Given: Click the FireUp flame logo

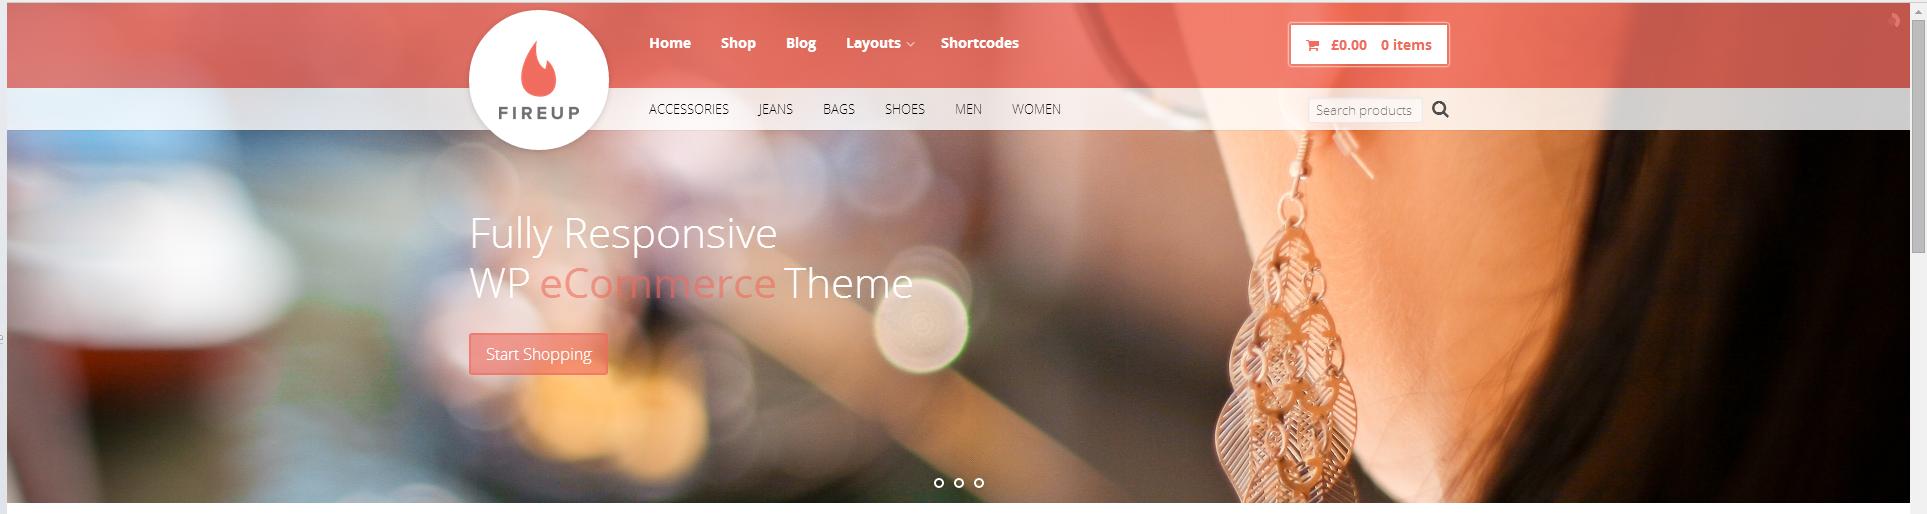Looking at the screenshot, I should (x=539, y=80).
